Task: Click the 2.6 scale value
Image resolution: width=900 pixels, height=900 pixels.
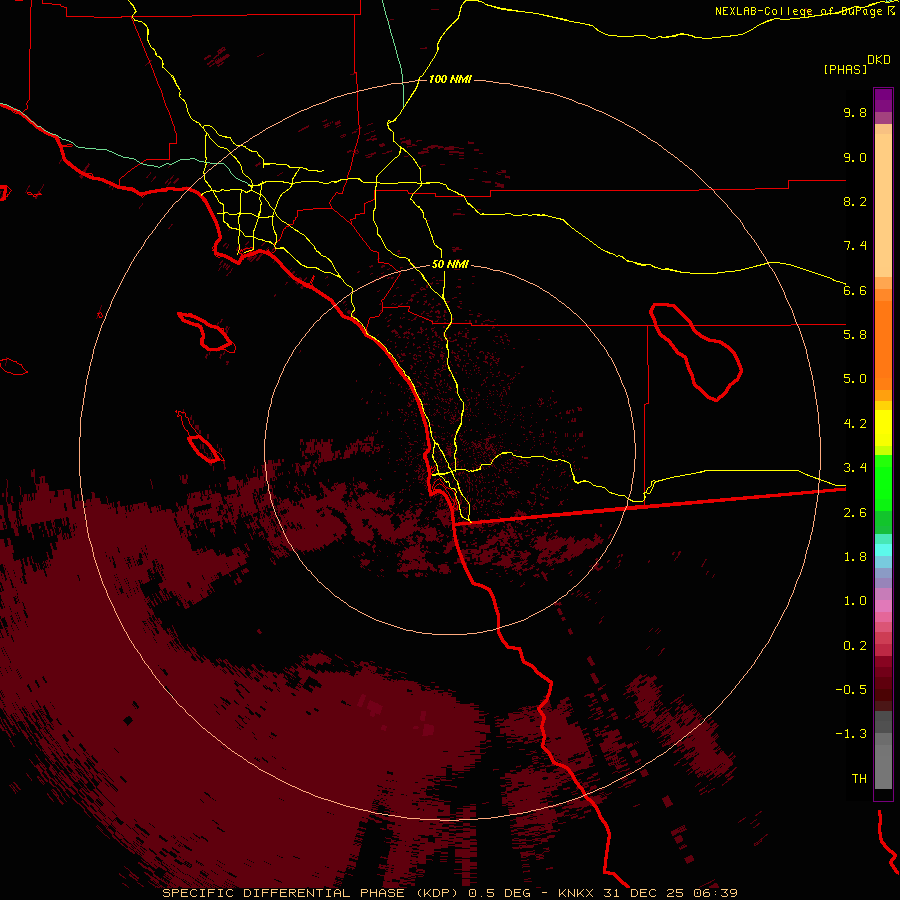Action: pyautogui.click(x=855, y=513)
